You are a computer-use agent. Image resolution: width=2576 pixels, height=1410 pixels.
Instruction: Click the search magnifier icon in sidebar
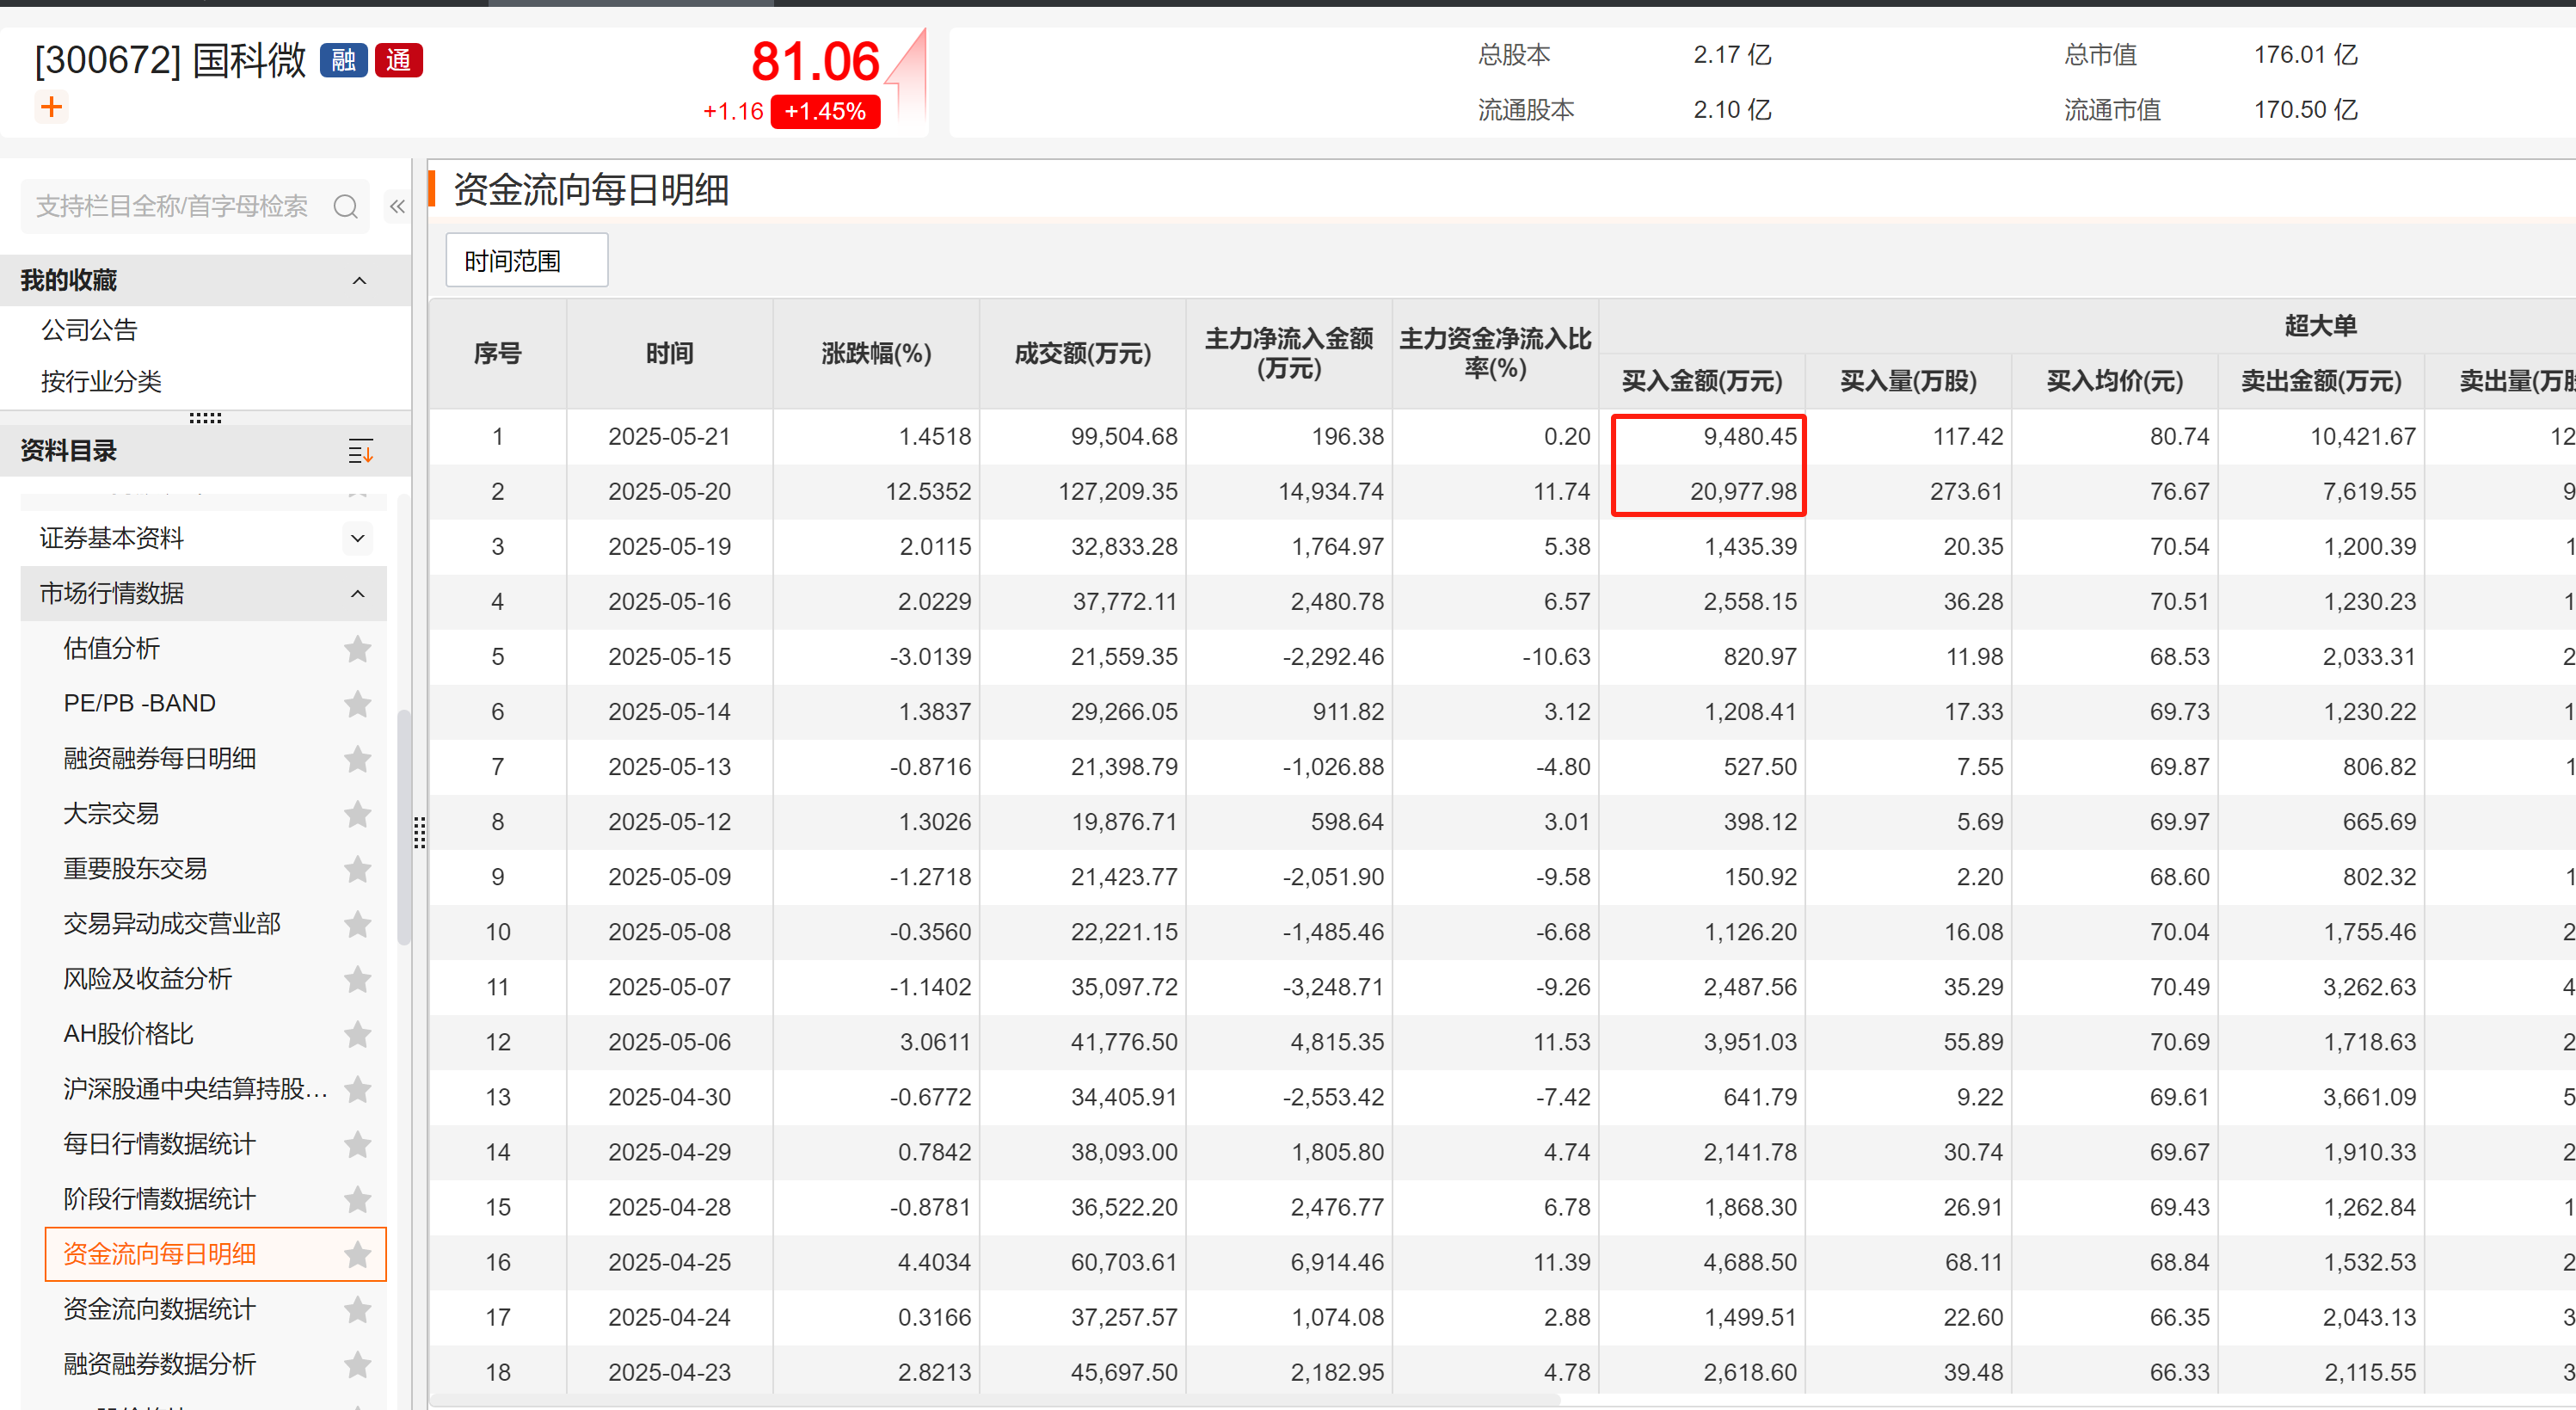pyautogui.click(x=346, y=207)
